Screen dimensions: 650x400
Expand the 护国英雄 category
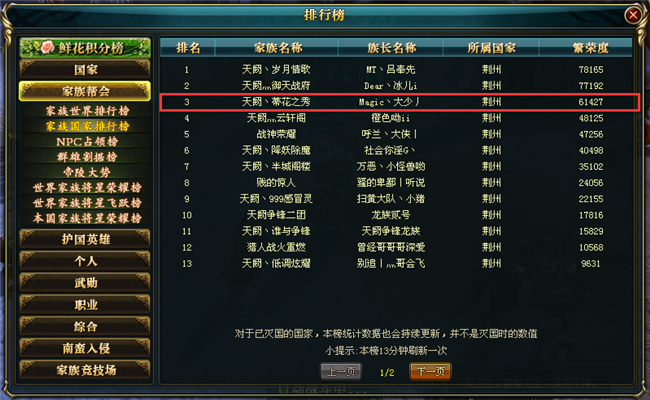(x=85, y=239)
